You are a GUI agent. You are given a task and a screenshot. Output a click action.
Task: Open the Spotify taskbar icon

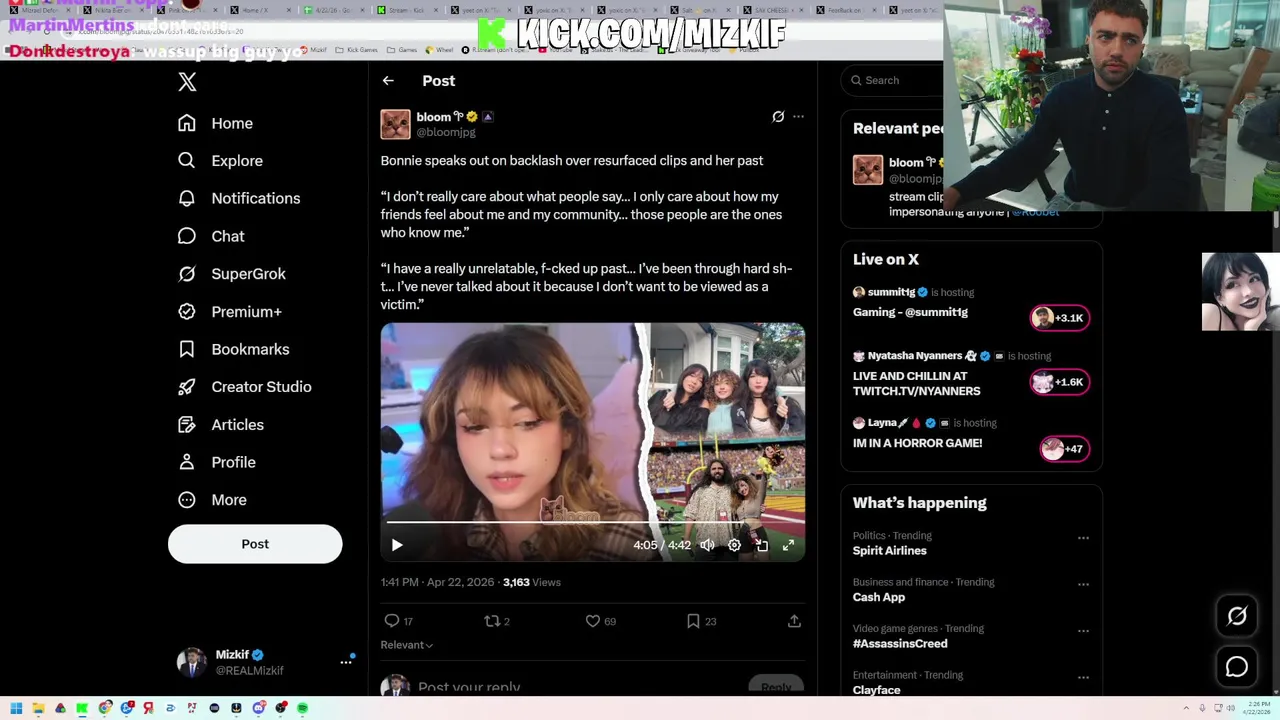point(302,708)
